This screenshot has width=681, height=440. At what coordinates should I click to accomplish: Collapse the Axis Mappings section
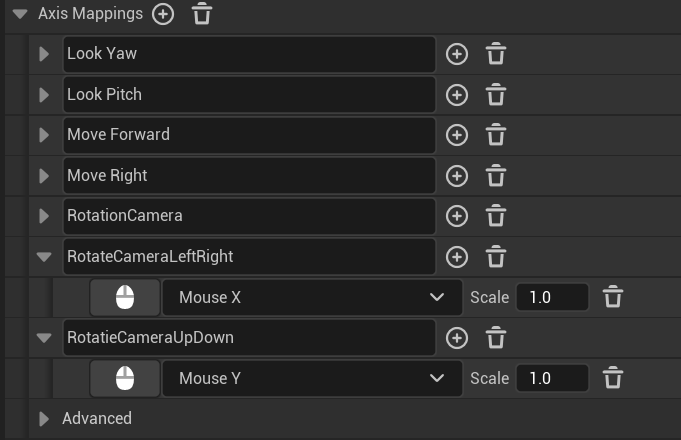(x=20, y=14)
